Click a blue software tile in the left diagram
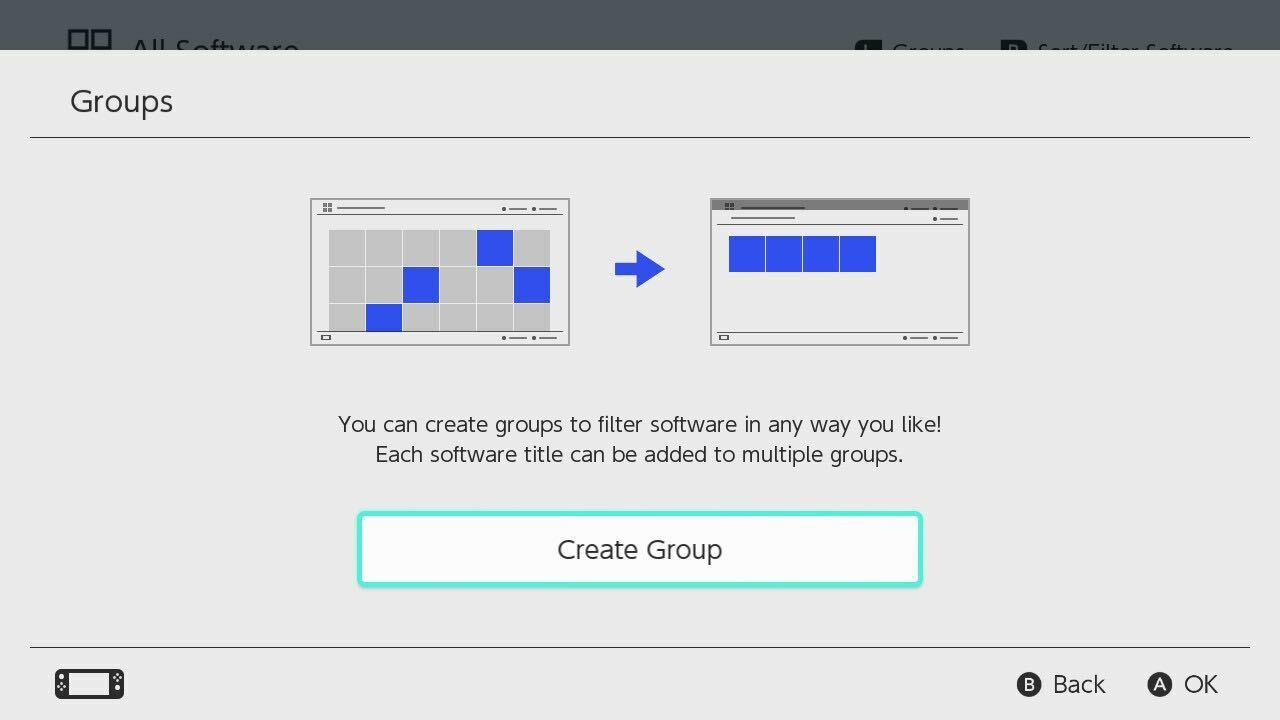 495,247
